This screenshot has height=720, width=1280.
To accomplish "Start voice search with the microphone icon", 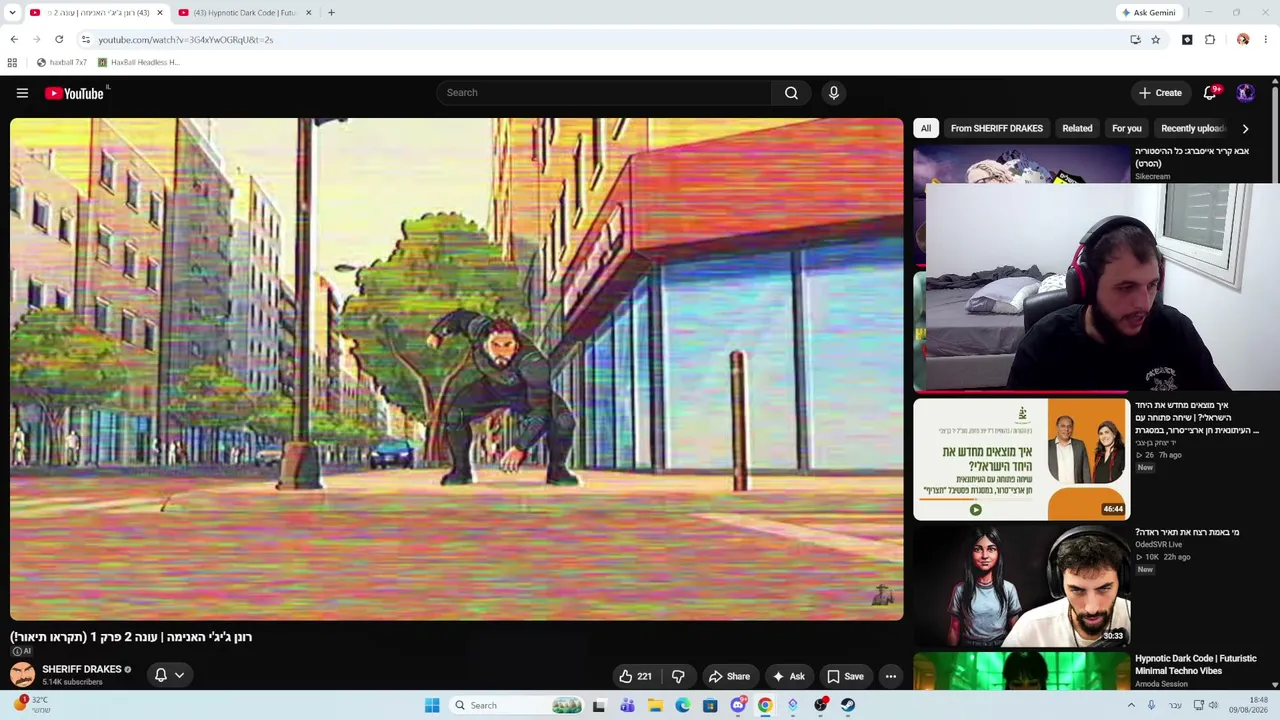I will (833, 93).
